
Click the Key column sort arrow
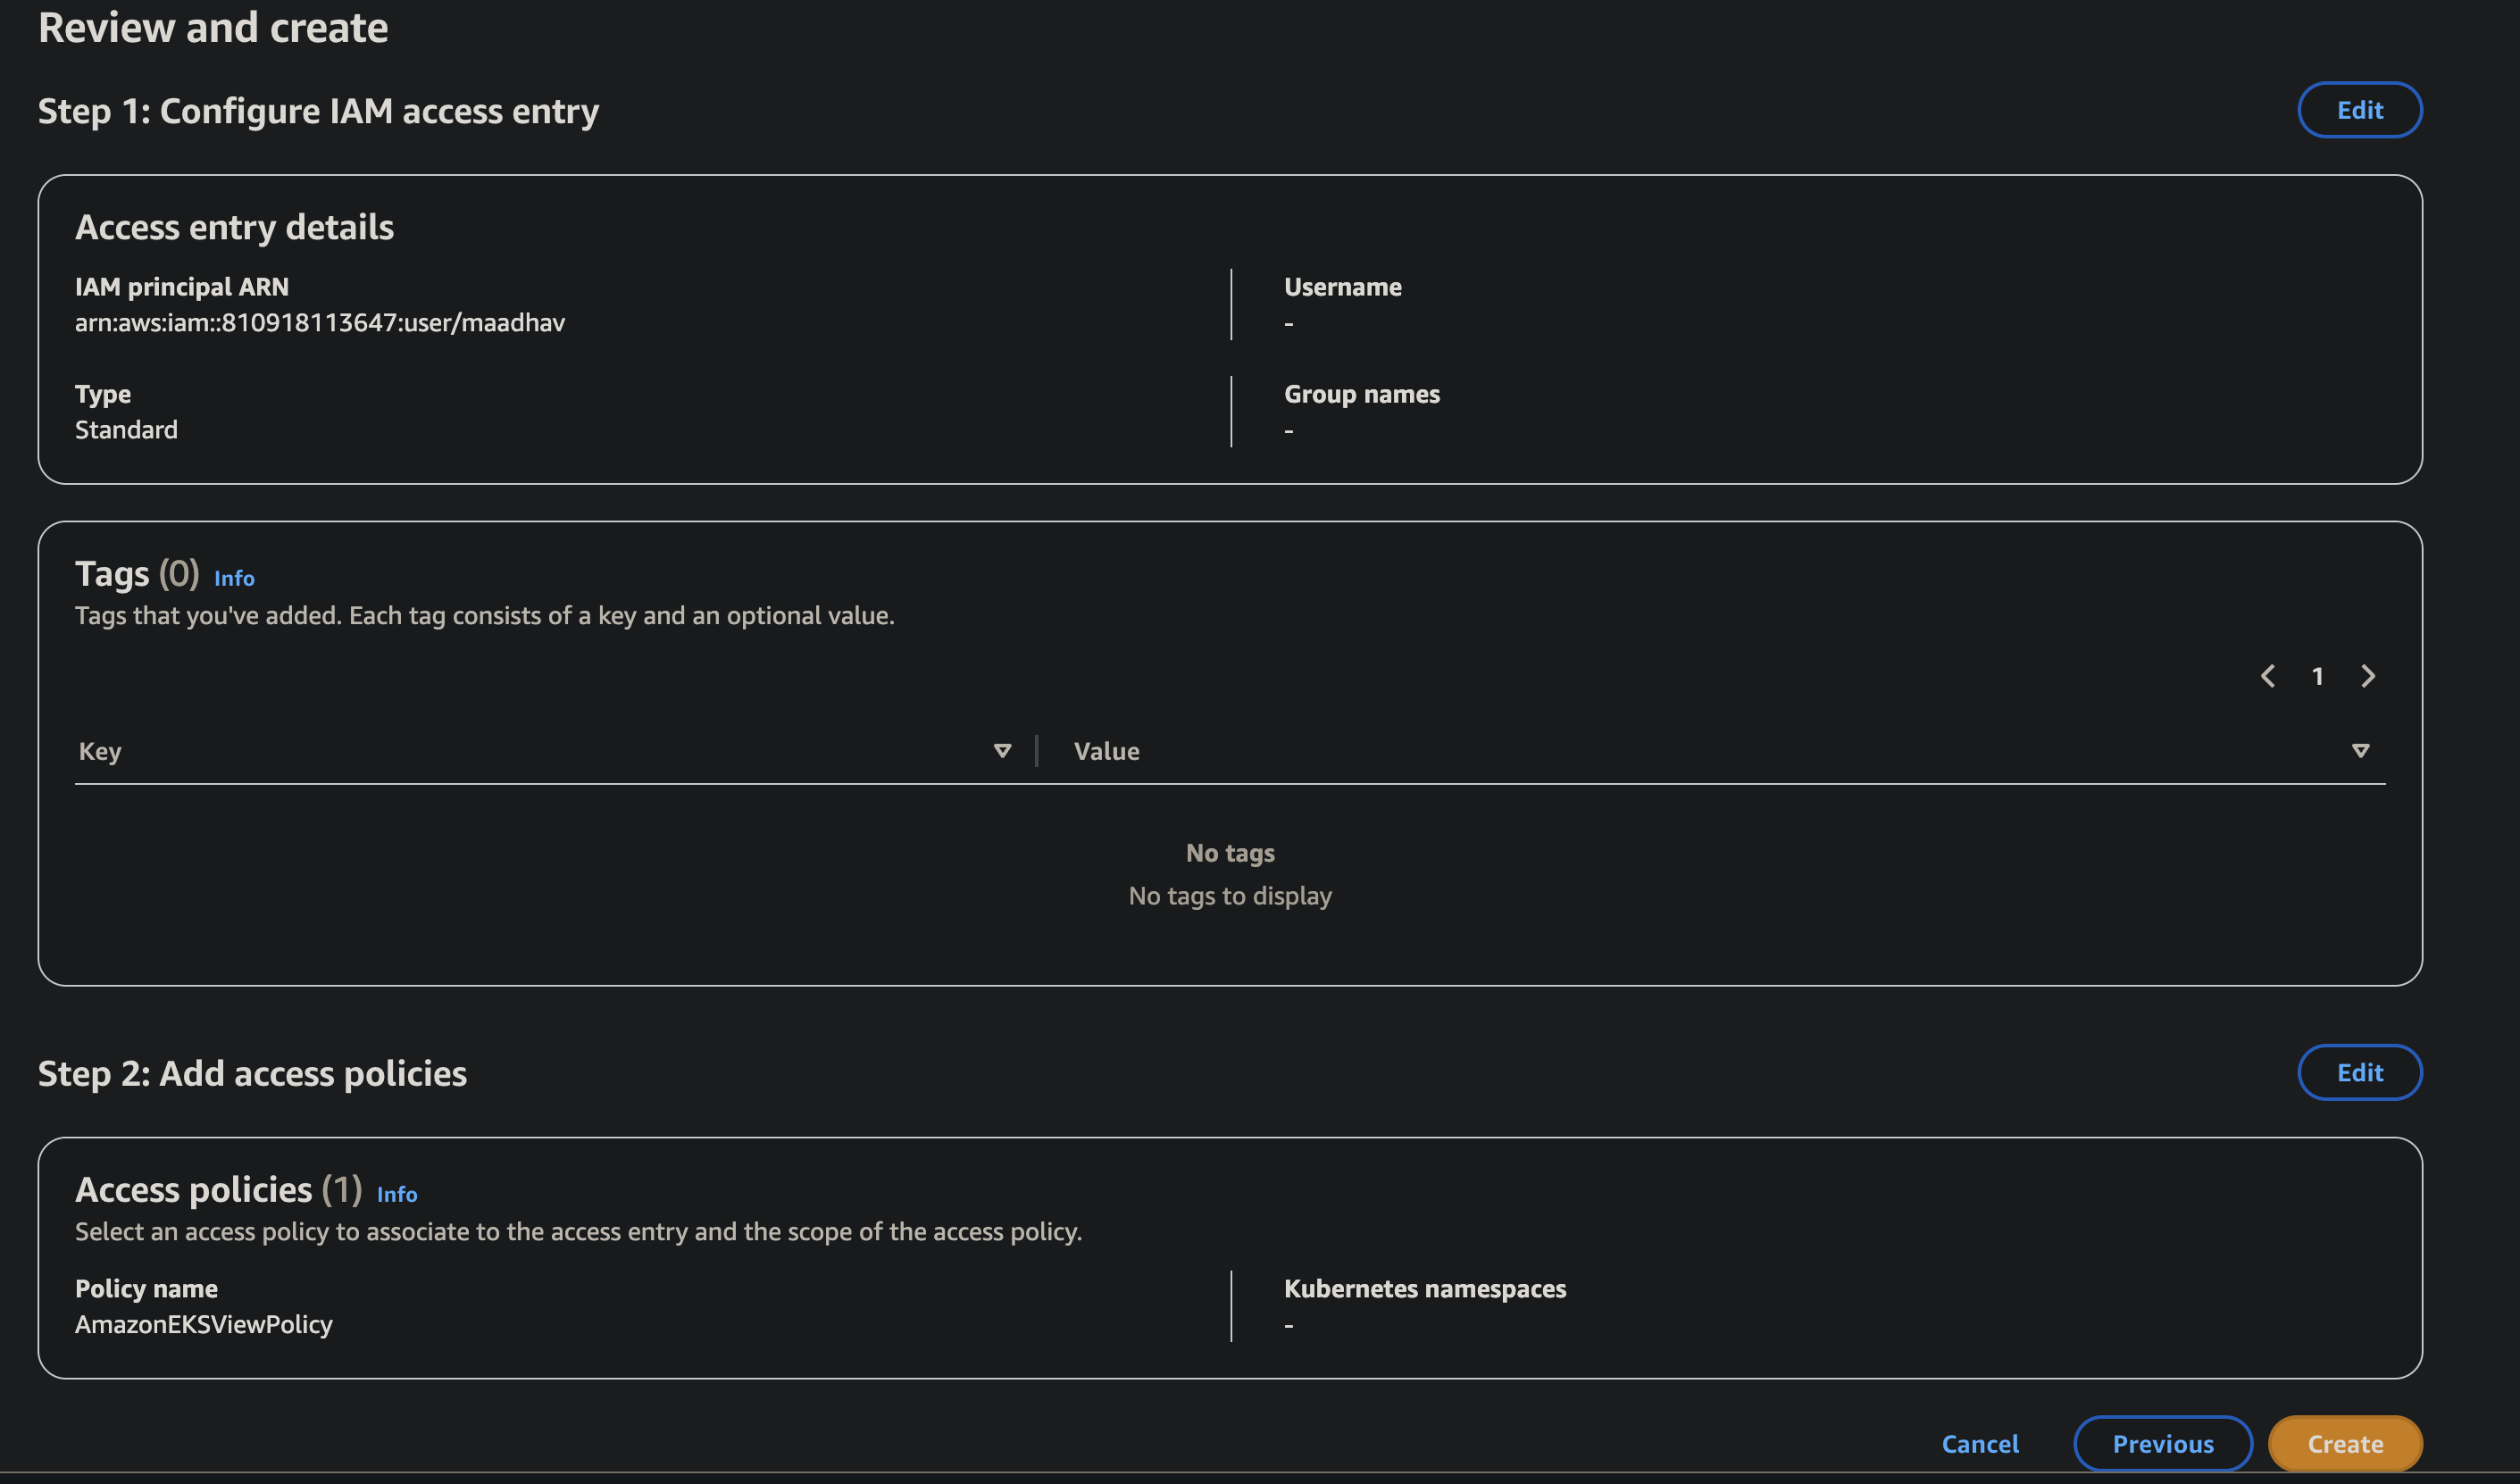[x=1002, y=750]
